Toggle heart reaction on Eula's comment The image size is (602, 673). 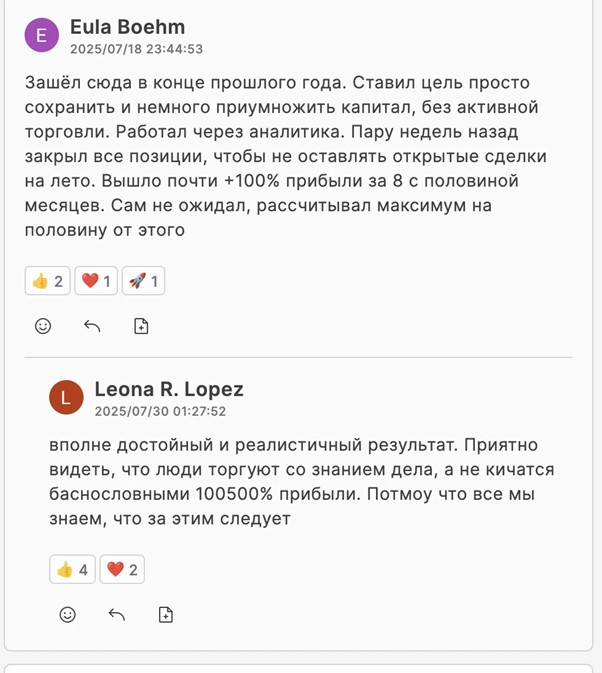pyautogui.click(x=96, y=281)
